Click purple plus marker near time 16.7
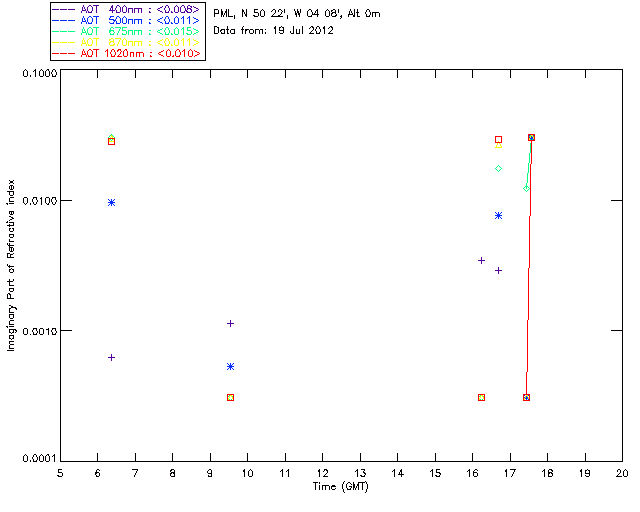 (498, 271)
